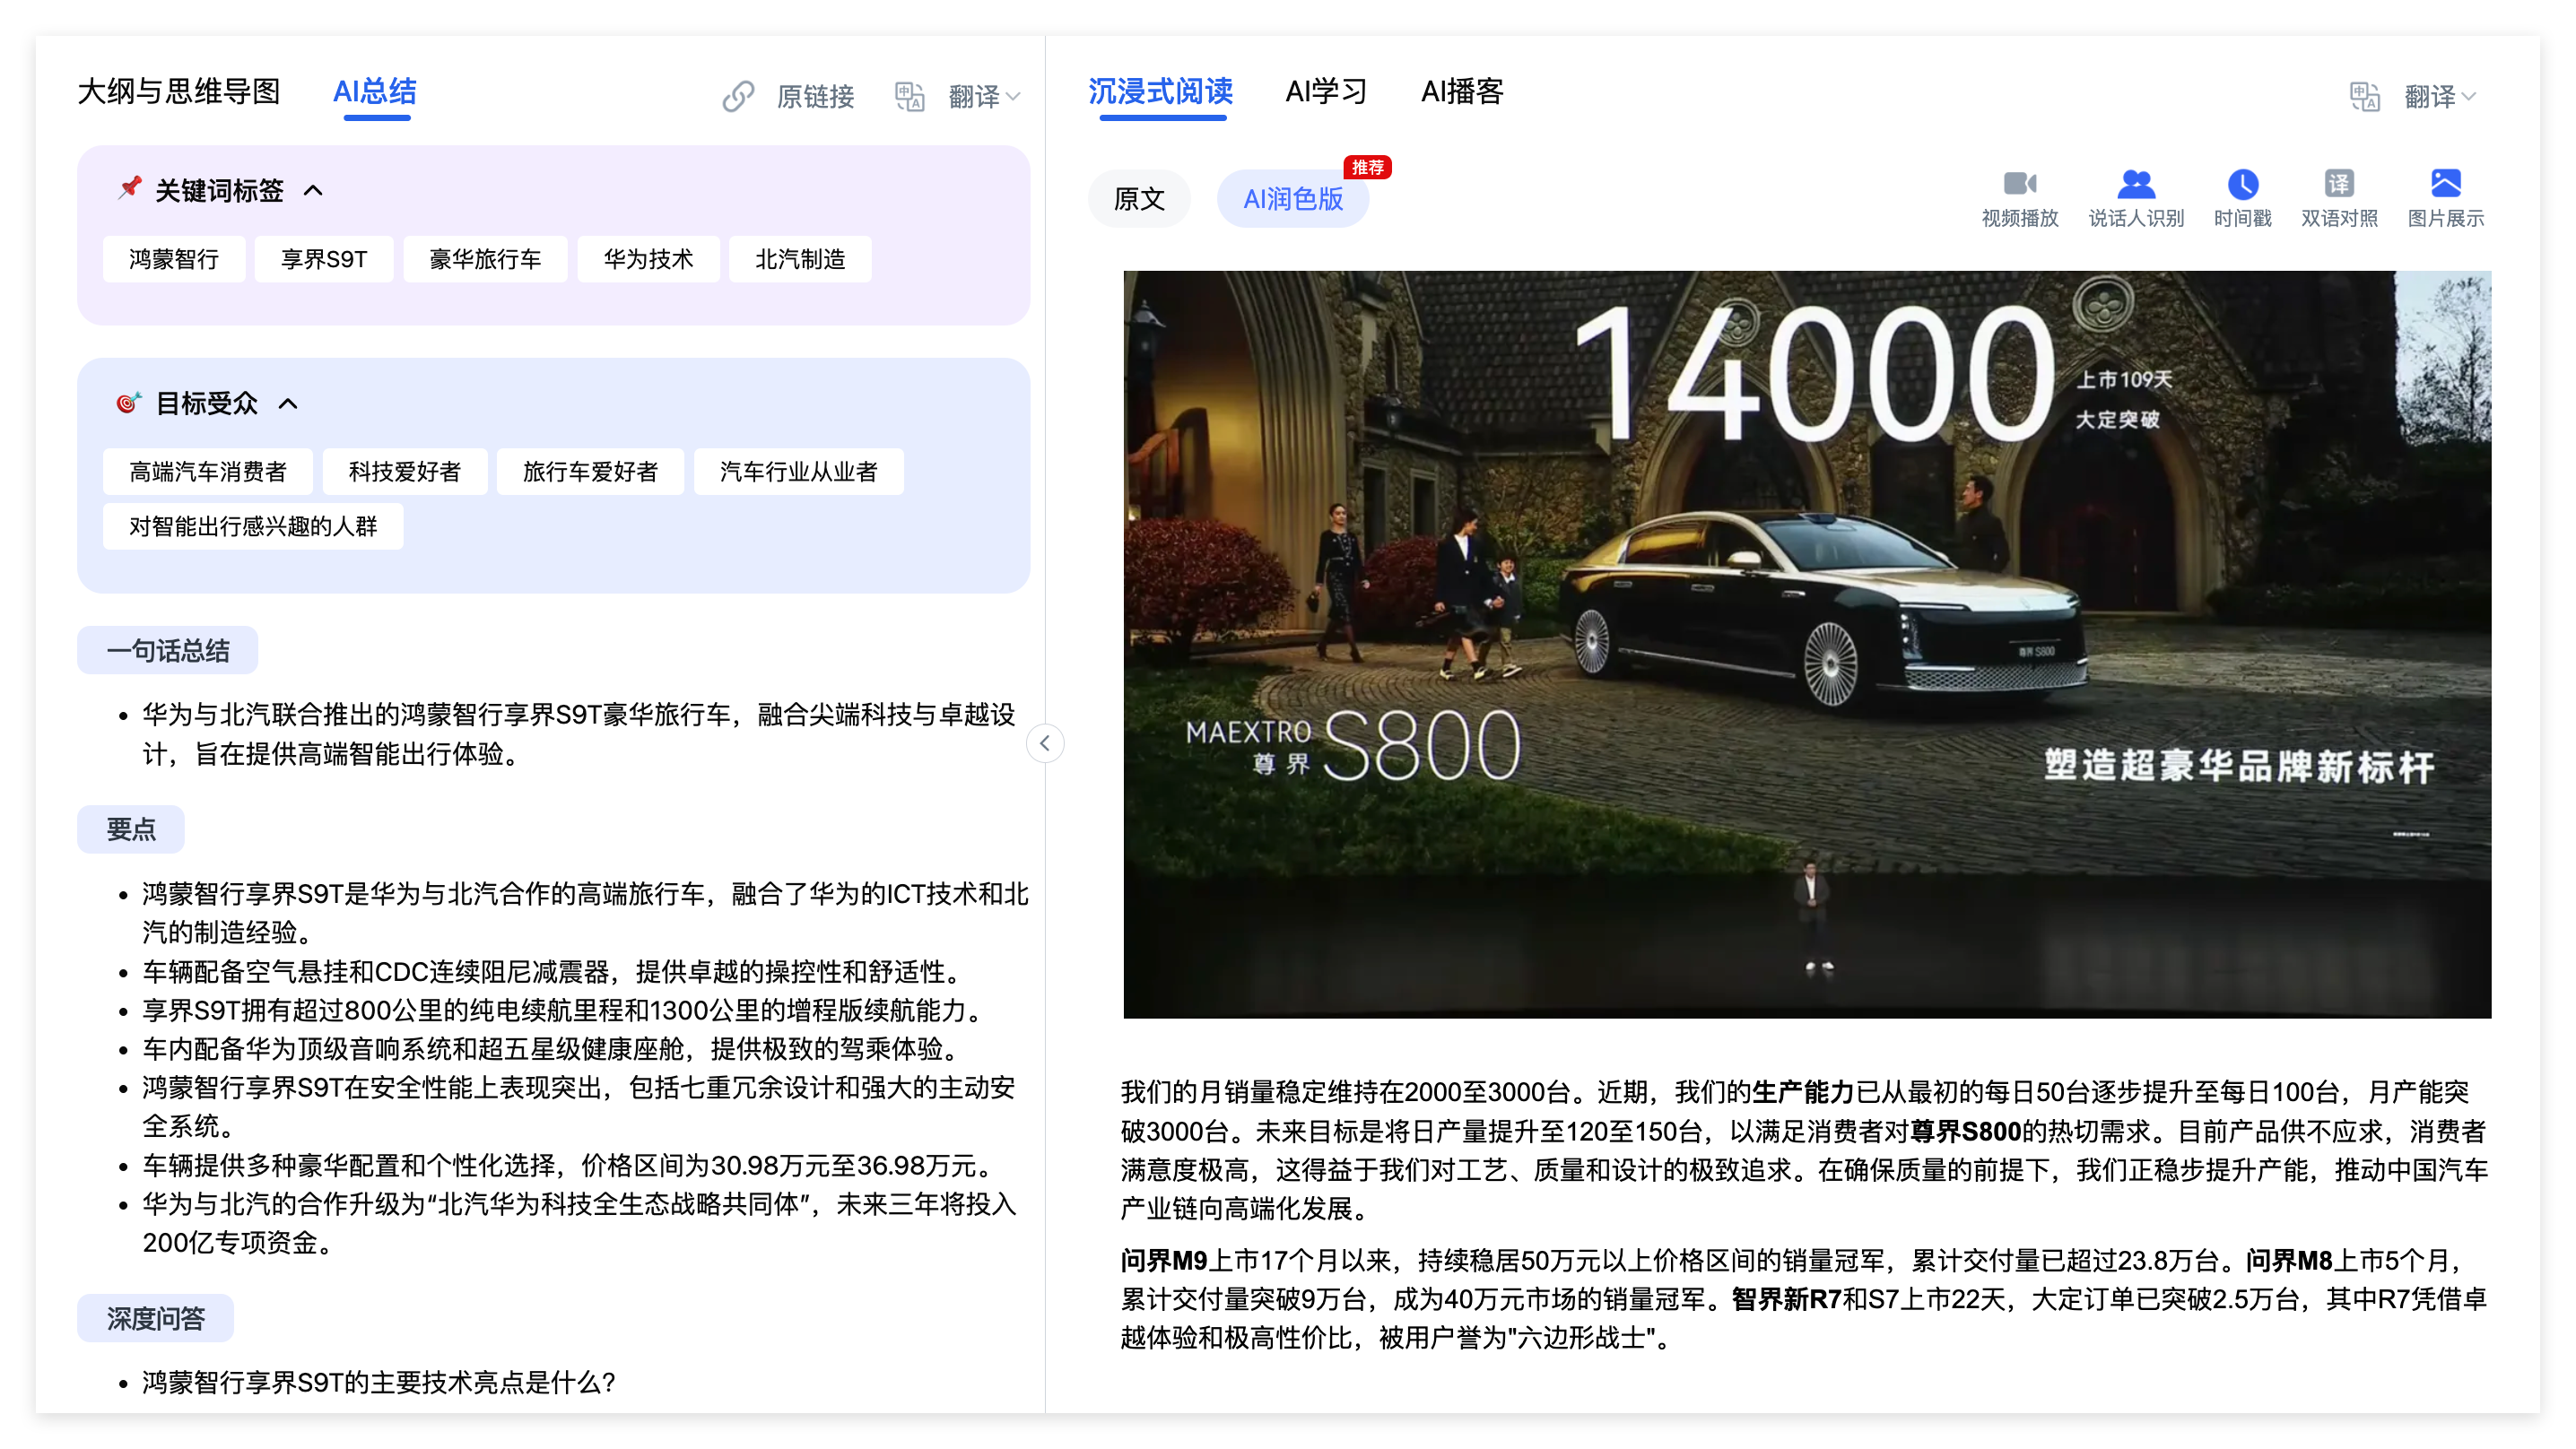Turn on bilingual comparison icon

[x=2338, y=184]
